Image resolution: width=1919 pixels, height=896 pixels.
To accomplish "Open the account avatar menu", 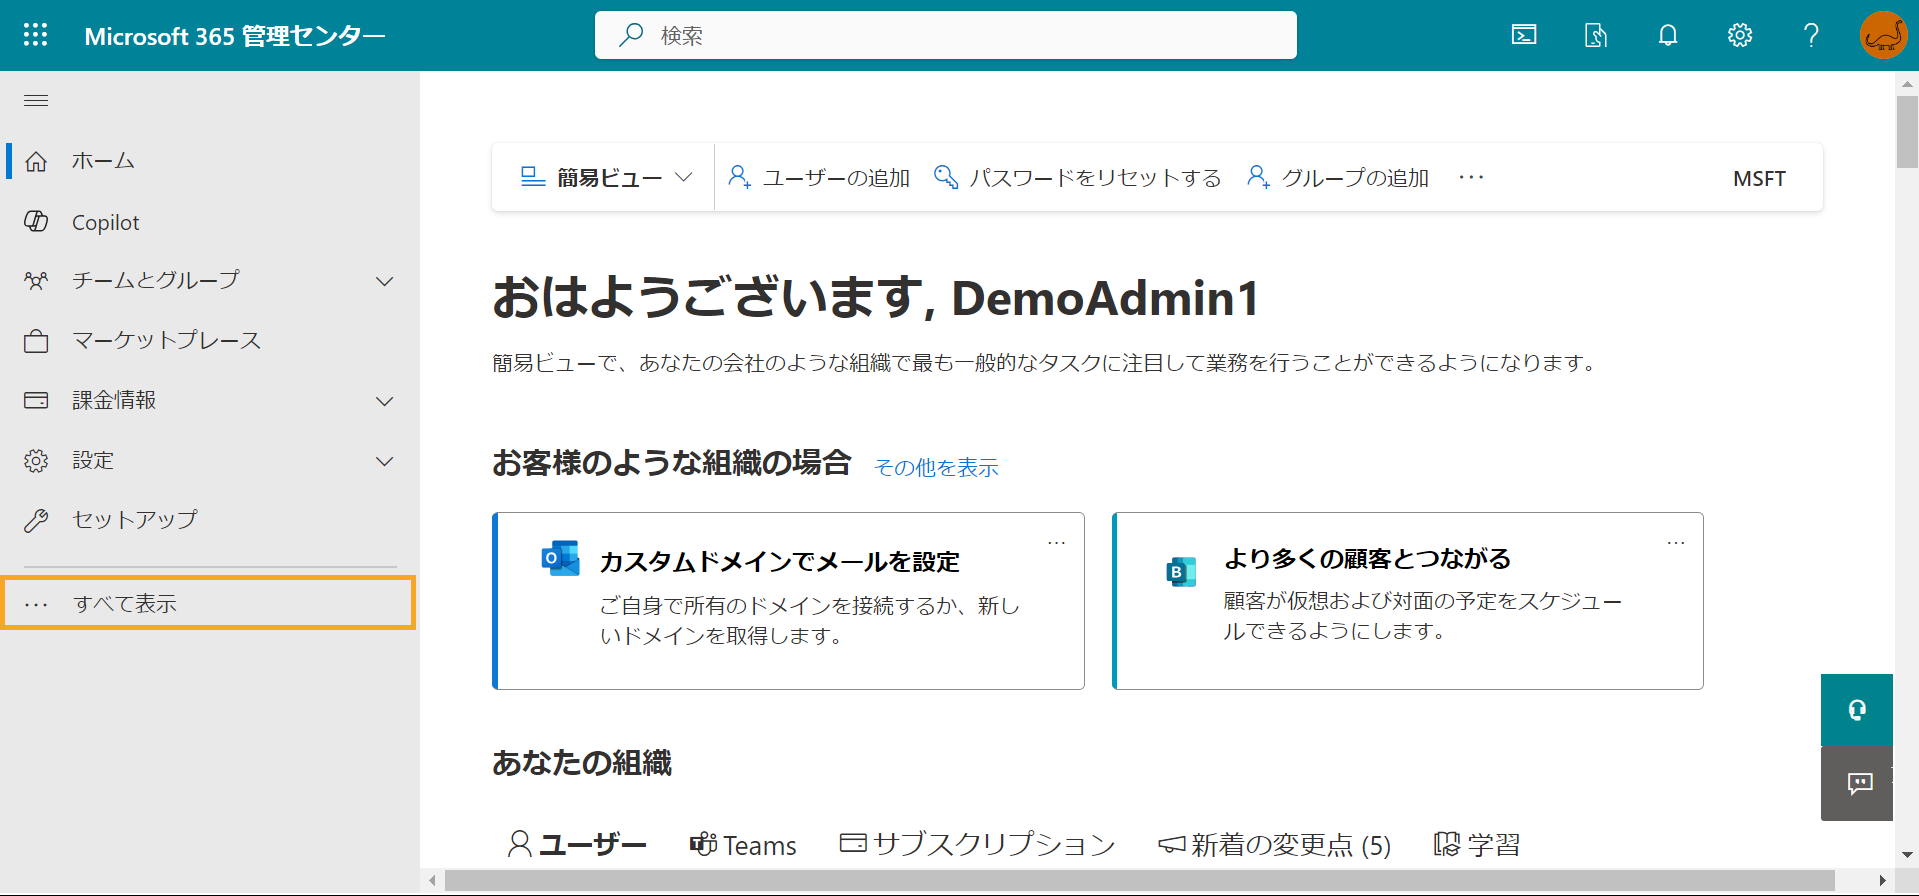I will coord(1883,36).
